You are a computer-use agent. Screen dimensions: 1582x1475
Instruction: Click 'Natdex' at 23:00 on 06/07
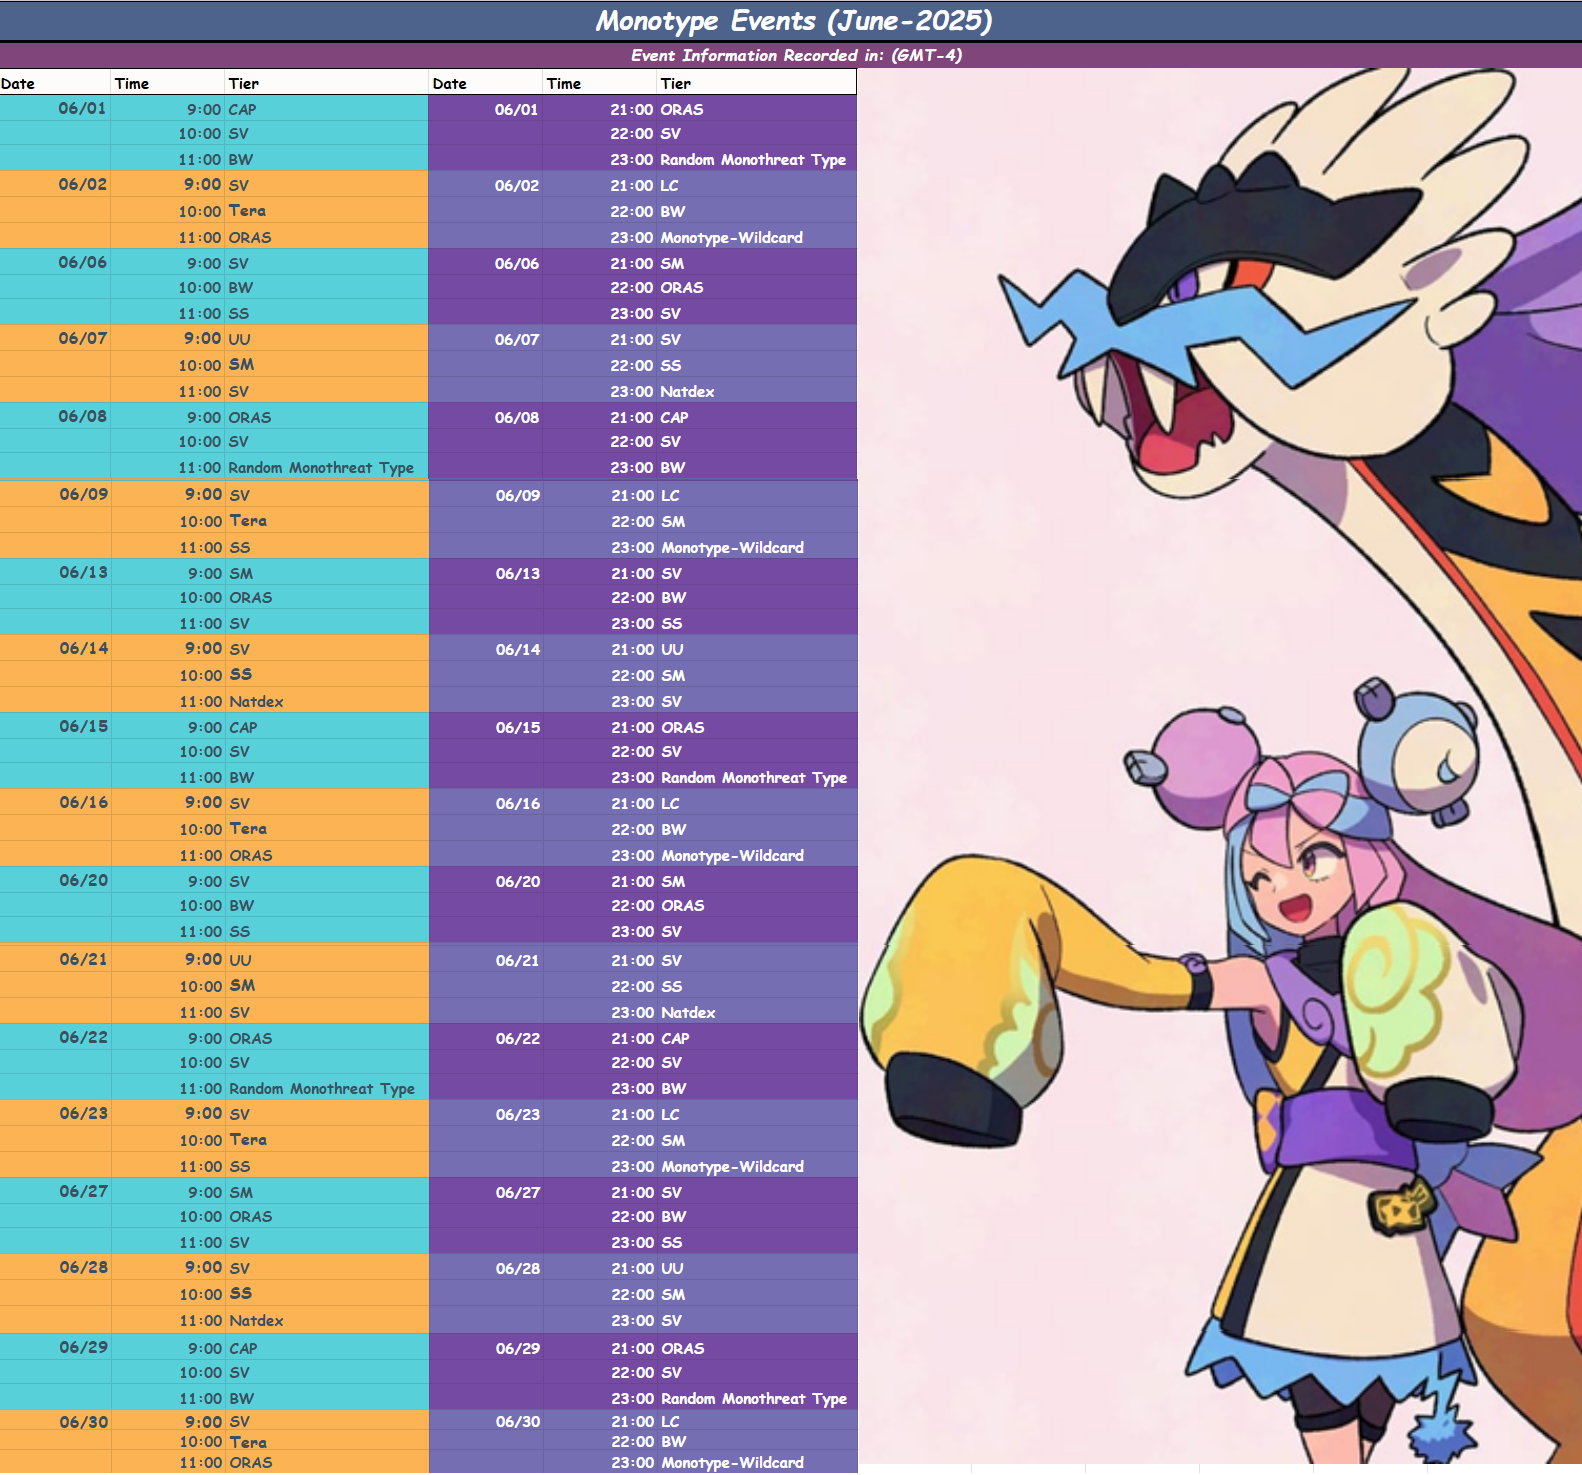pyautogui.click(x=688, y=392)
